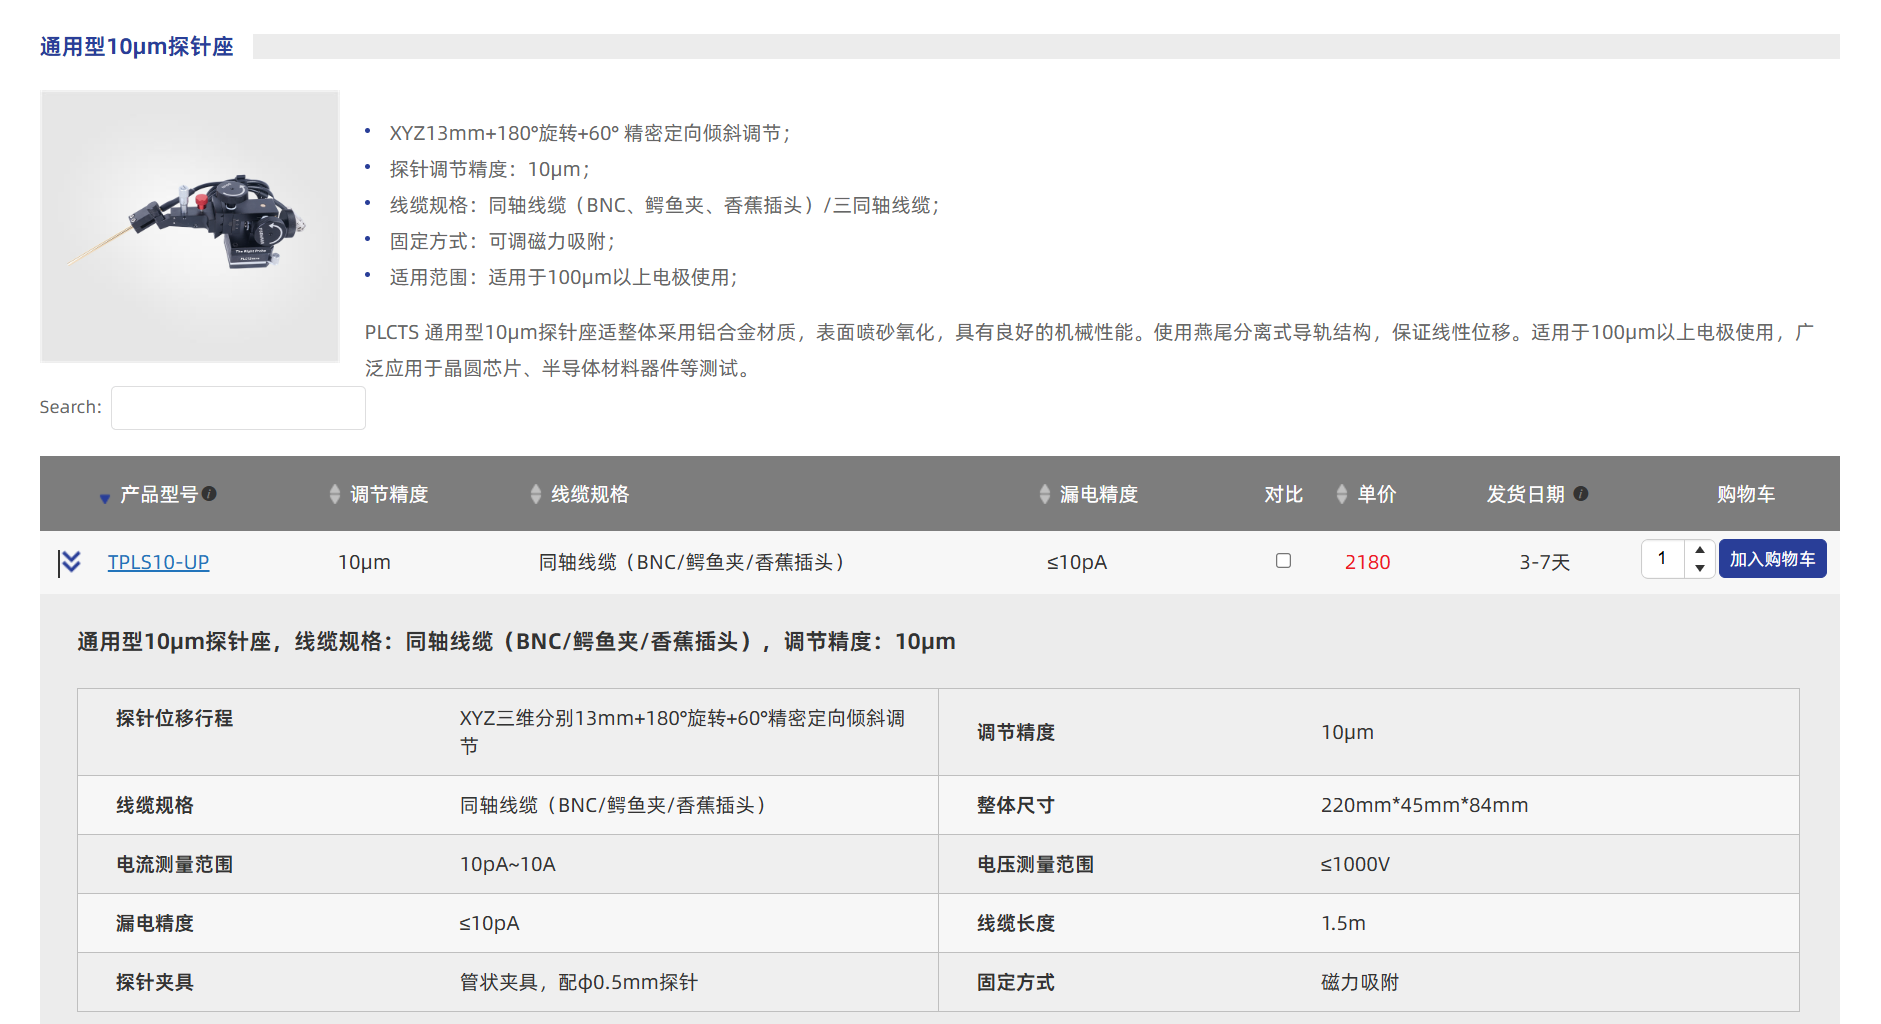Click sort arrows icon for 线缆规格
Screen dimensions: 1881x1024
click(x=535, y=494)
